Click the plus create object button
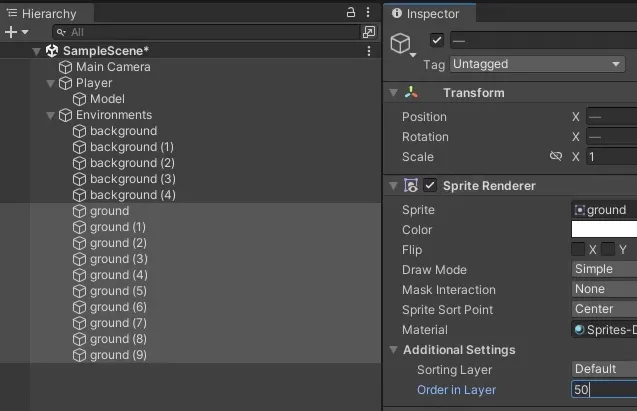 click(11, 32)
